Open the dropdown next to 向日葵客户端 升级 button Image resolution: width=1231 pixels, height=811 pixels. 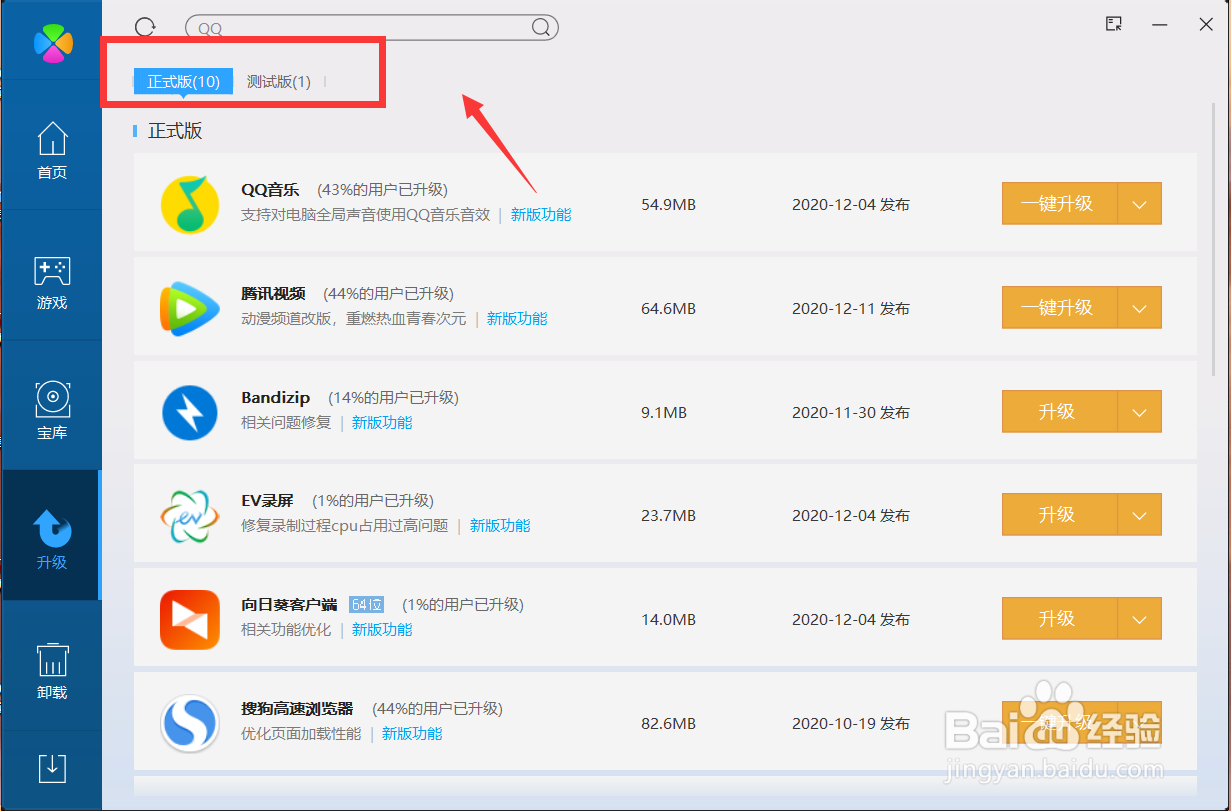tap(1140, 618)
